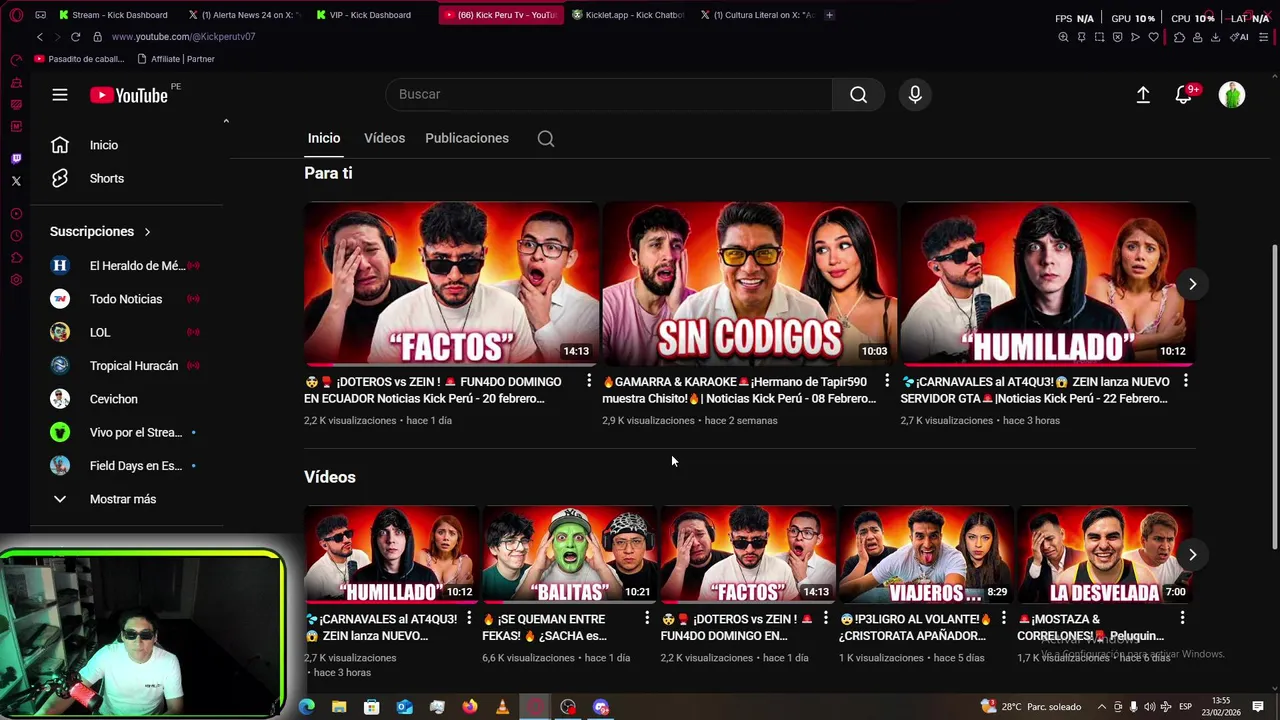
Task: Switch to the Publicaciones channel tab
Action: coord(467,138)
